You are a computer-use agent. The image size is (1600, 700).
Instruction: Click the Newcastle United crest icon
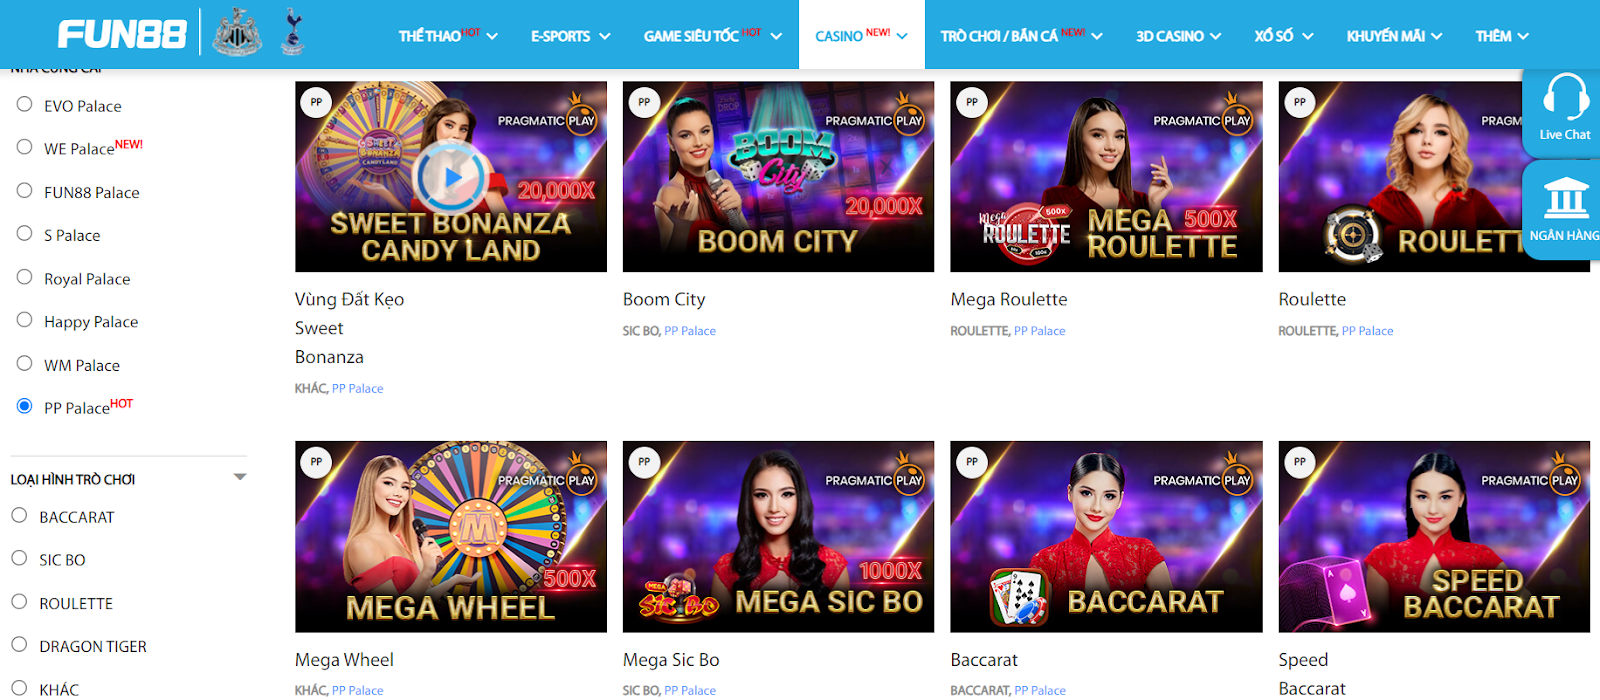(x=237, y=33)
